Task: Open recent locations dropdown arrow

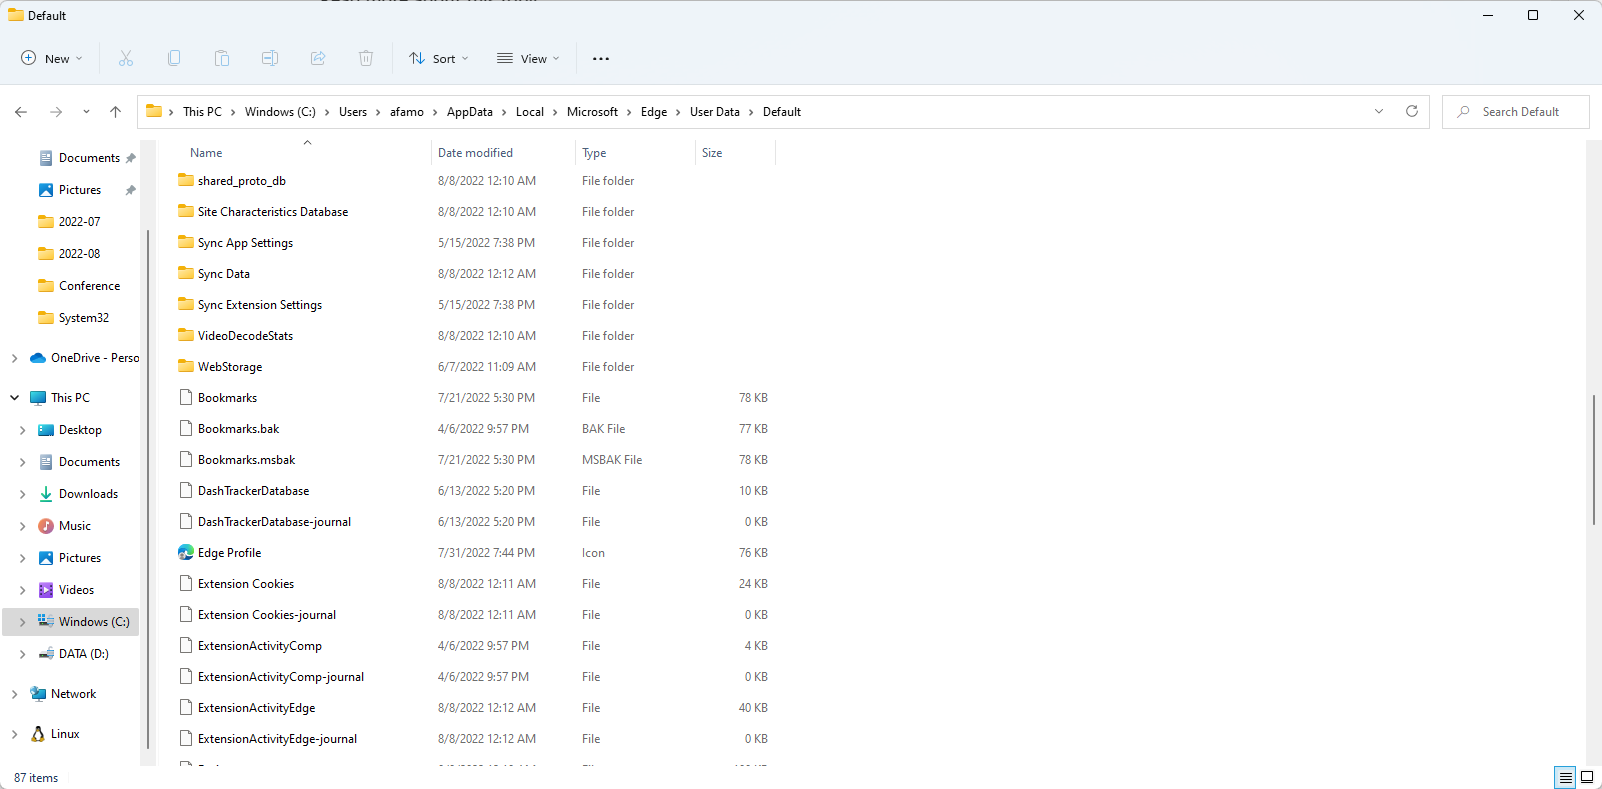Action: point(86,112)
